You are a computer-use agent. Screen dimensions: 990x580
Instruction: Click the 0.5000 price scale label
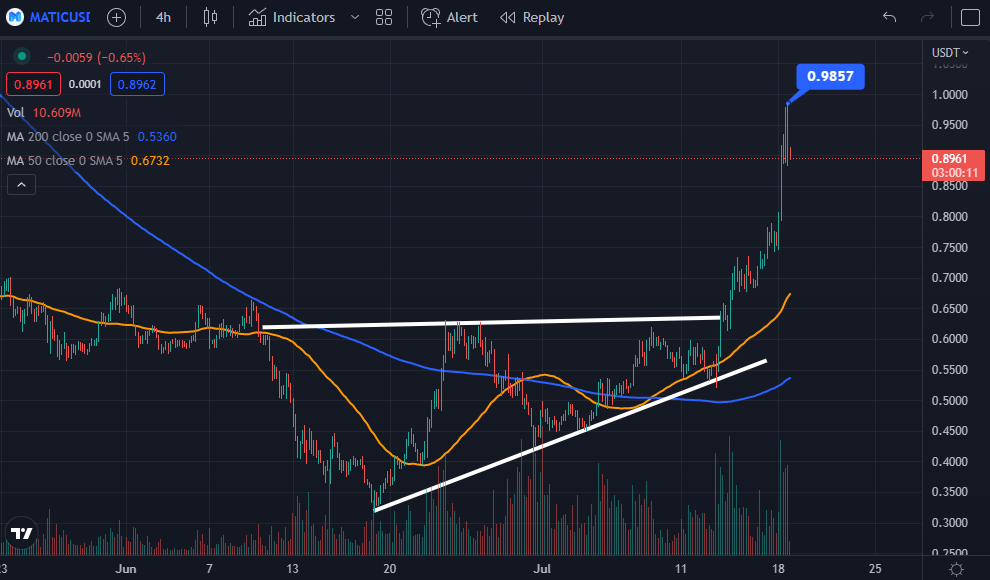click(x=950, y=401)
